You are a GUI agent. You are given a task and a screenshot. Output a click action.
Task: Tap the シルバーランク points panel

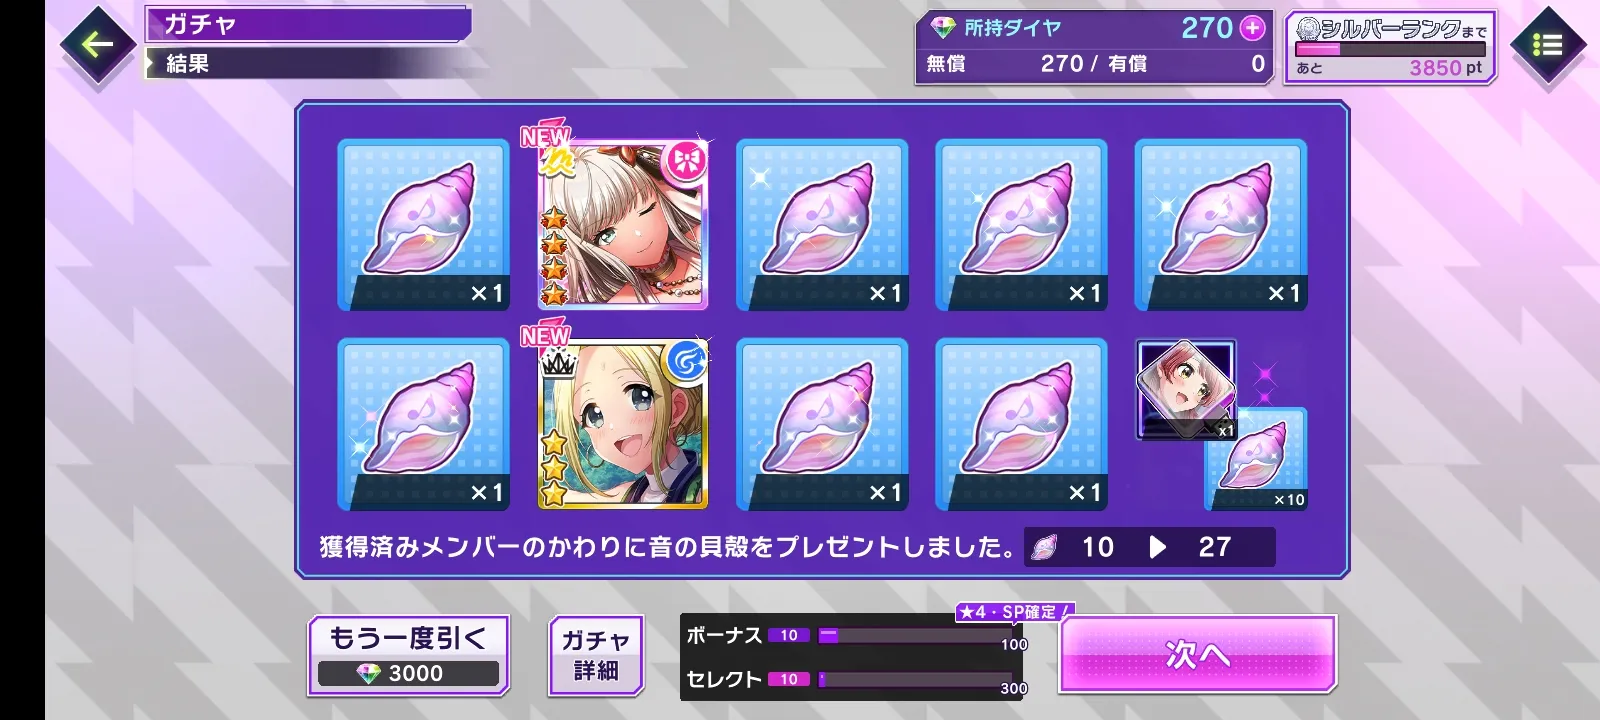click(1390, 47)
